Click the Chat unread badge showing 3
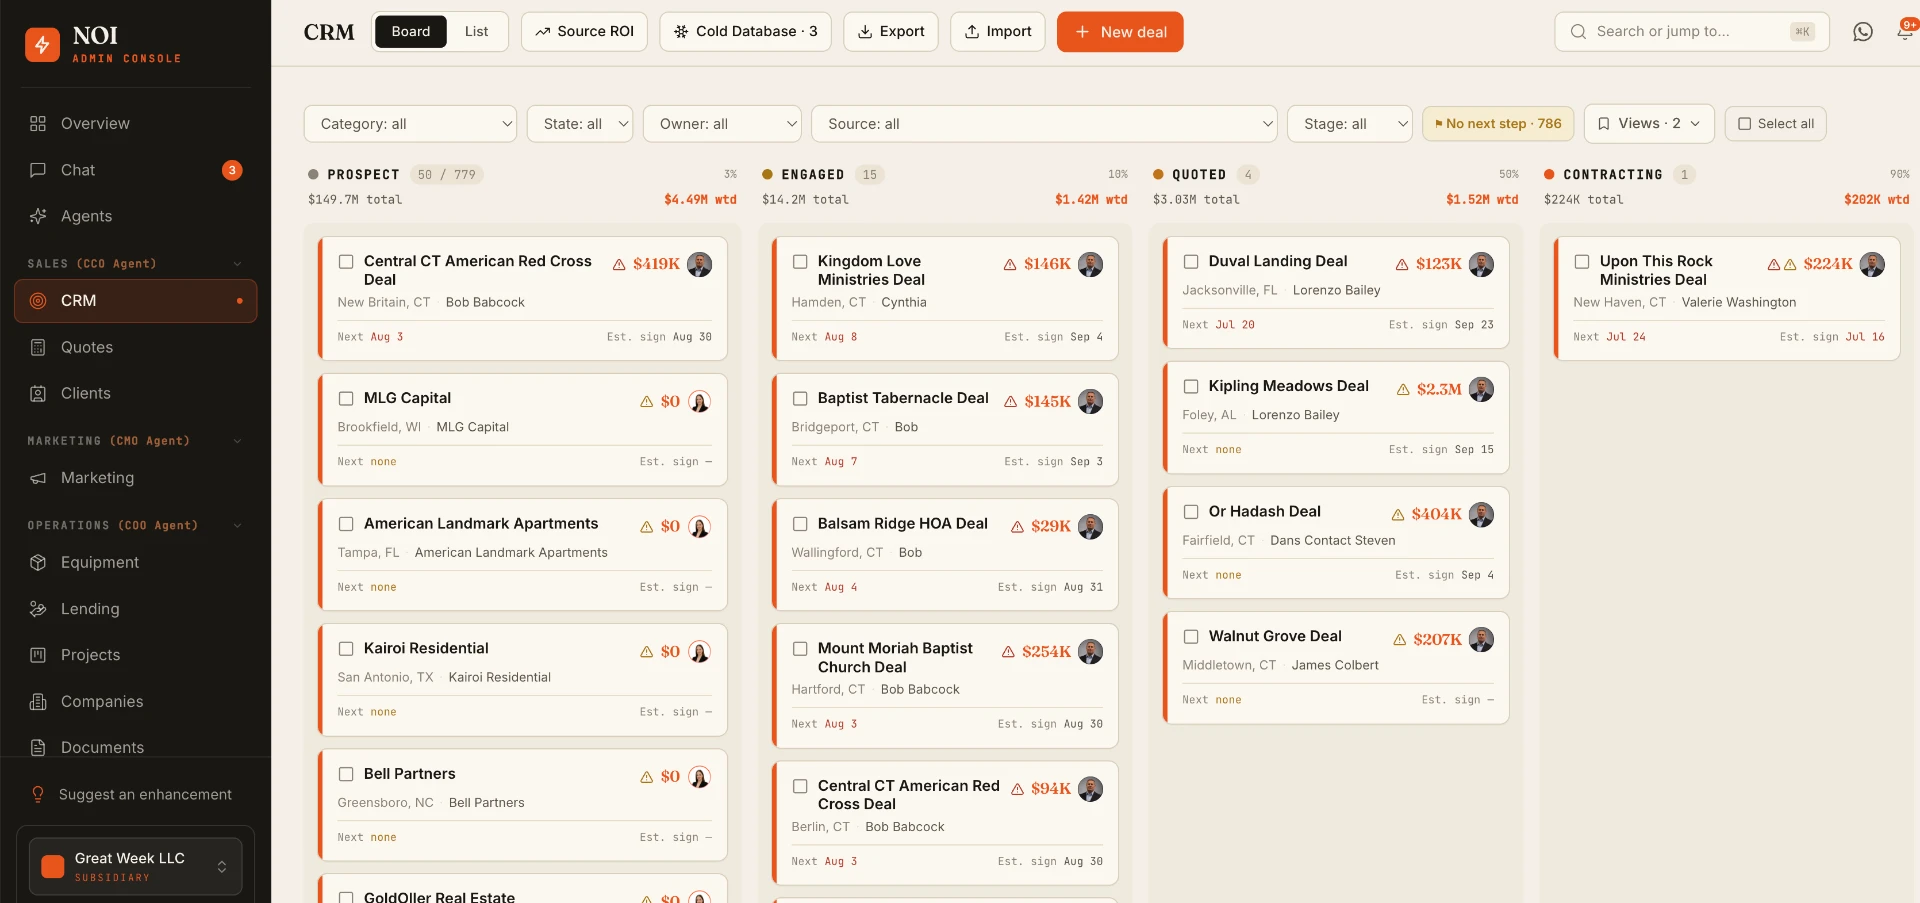1920x903 pixels. [232, 170]
